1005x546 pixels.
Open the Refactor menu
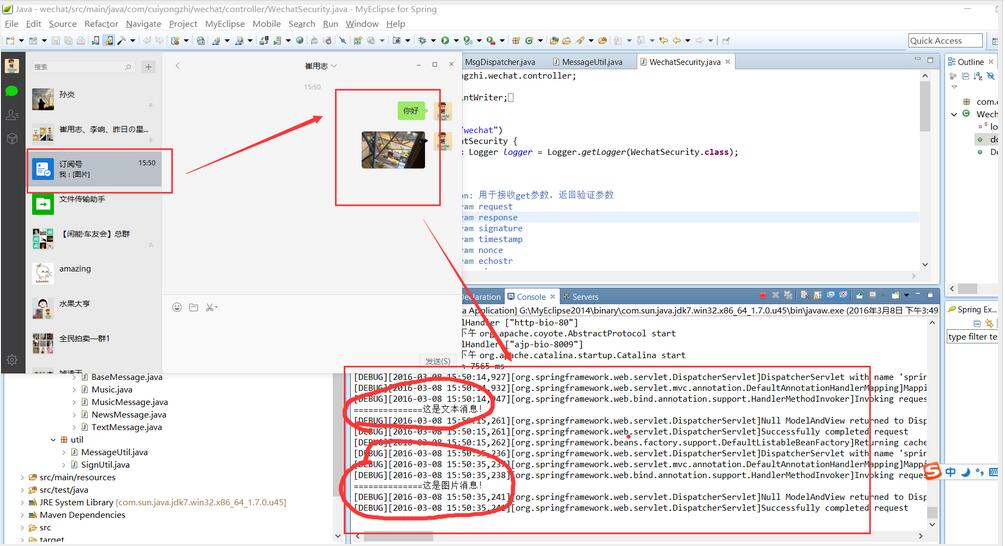click(x=101, y=24)
